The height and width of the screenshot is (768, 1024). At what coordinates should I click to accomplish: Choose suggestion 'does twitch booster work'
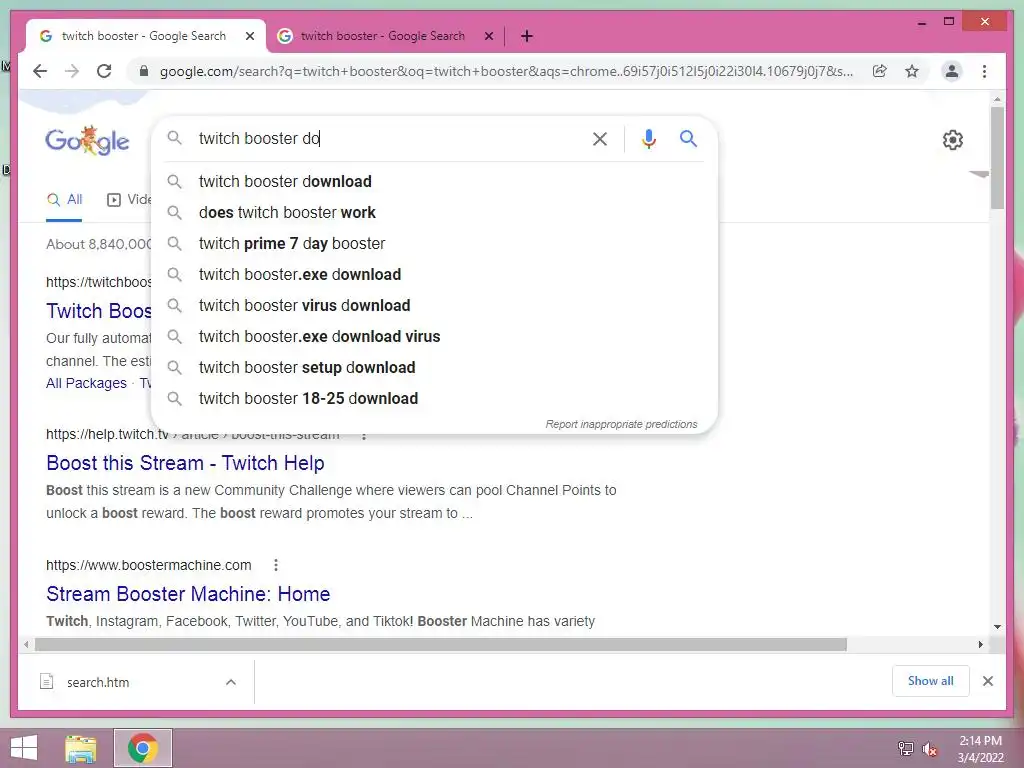click(x=434, y=212)
